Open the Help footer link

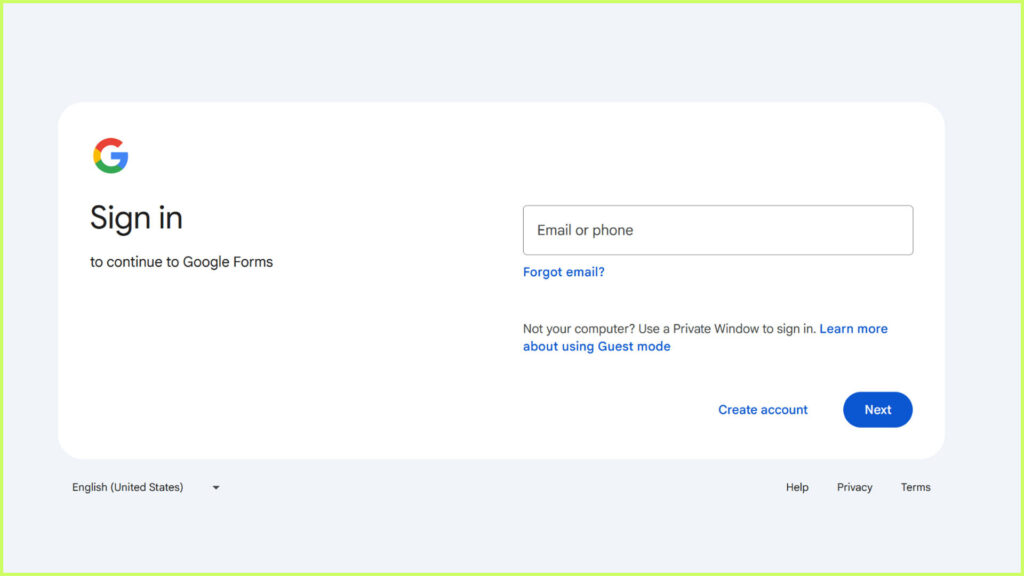(797, 487)
